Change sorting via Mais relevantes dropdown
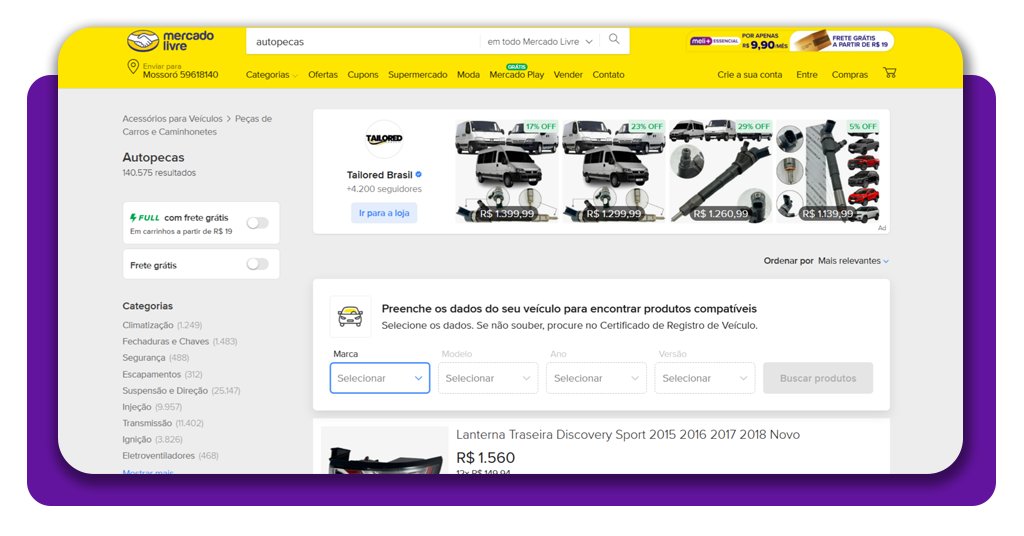 tap(853, 260)
